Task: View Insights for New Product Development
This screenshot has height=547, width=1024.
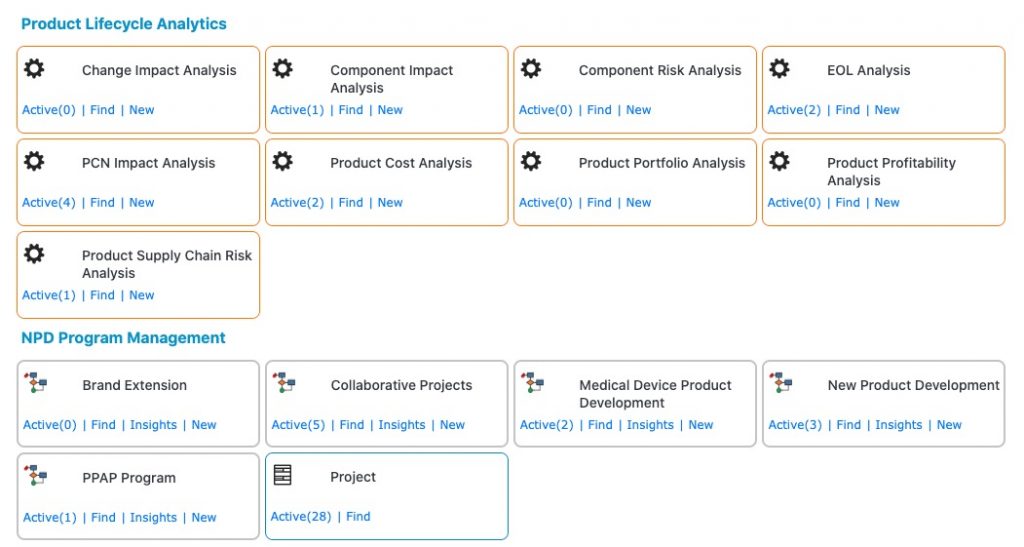Action: tap(898, 425)
